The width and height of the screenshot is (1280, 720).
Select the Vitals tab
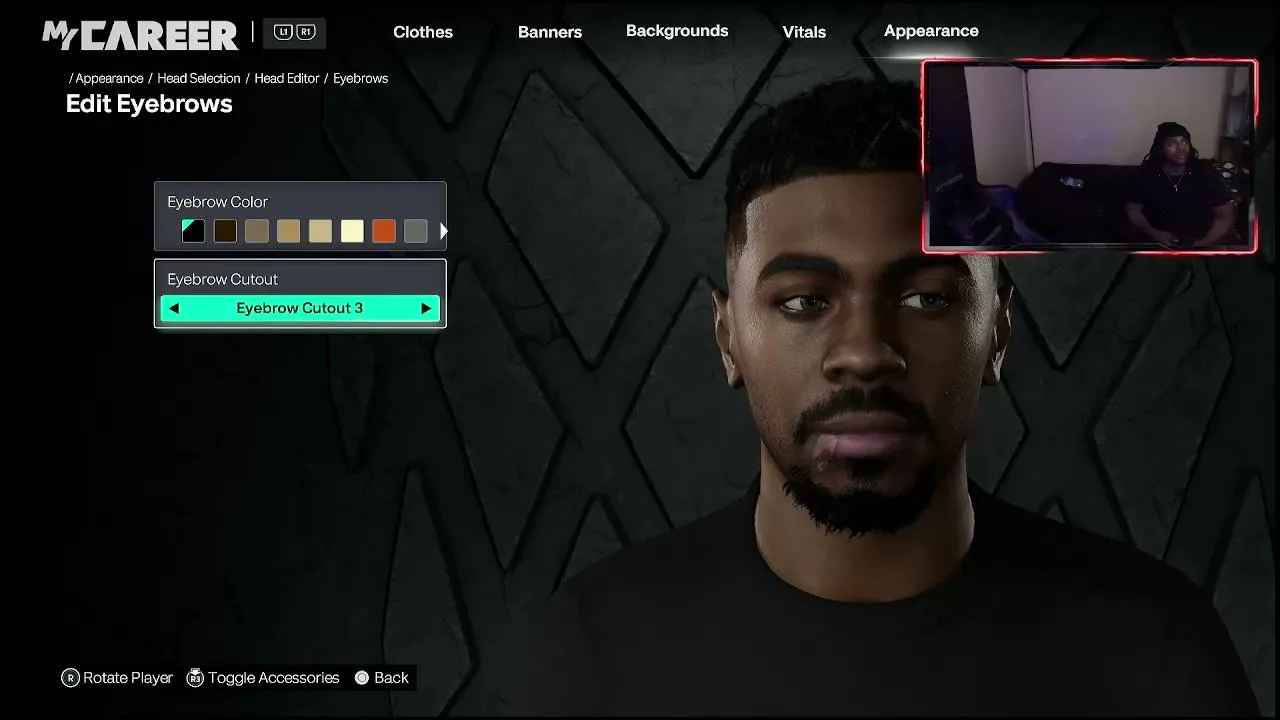[x=804, y=32]
